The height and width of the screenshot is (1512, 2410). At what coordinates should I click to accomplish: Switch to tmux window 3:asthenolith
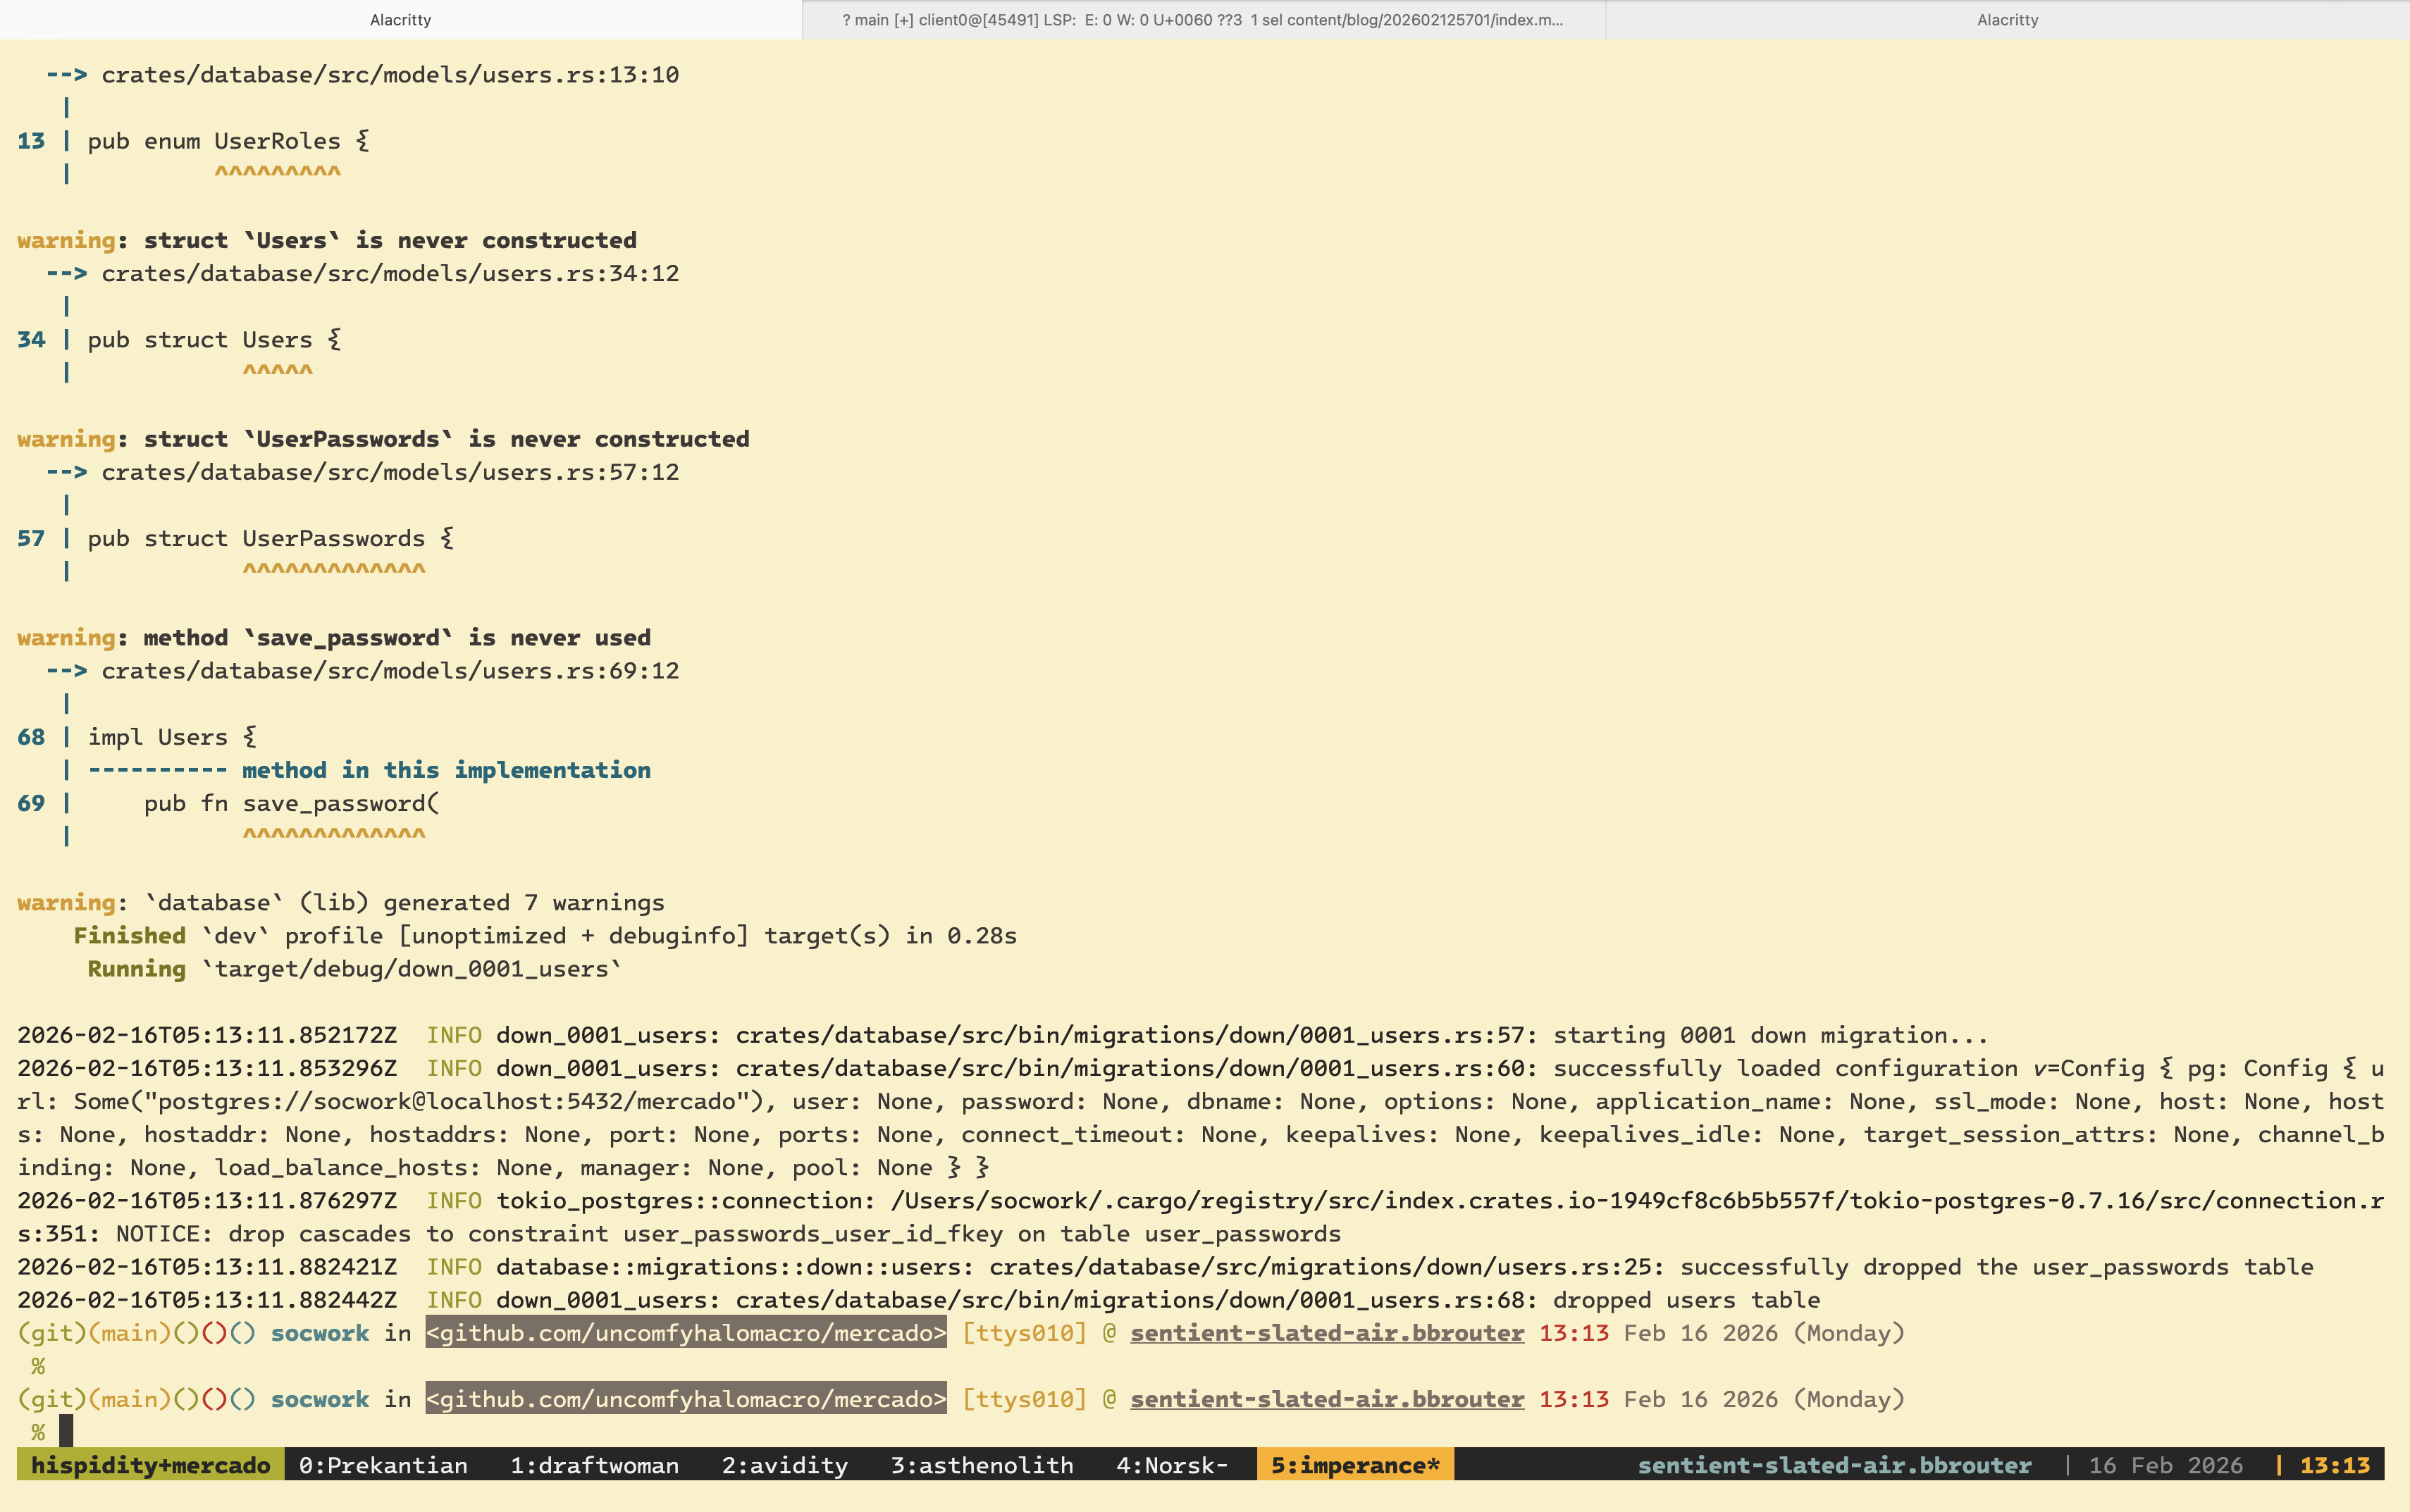pyautogui.click(x=984, y=1465)
